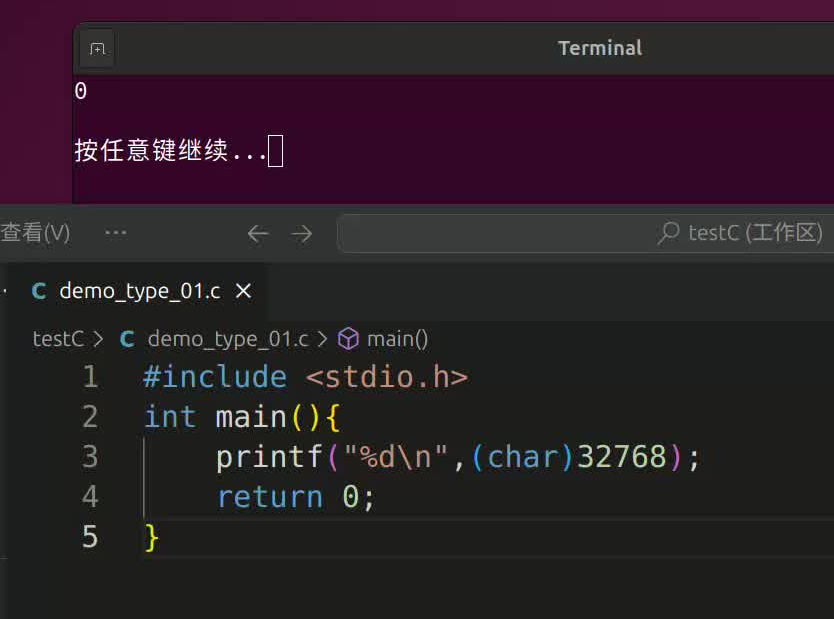Click the C file icon on the tab
Viewport: 834px width, 619px height.
(x=39, y=291)
